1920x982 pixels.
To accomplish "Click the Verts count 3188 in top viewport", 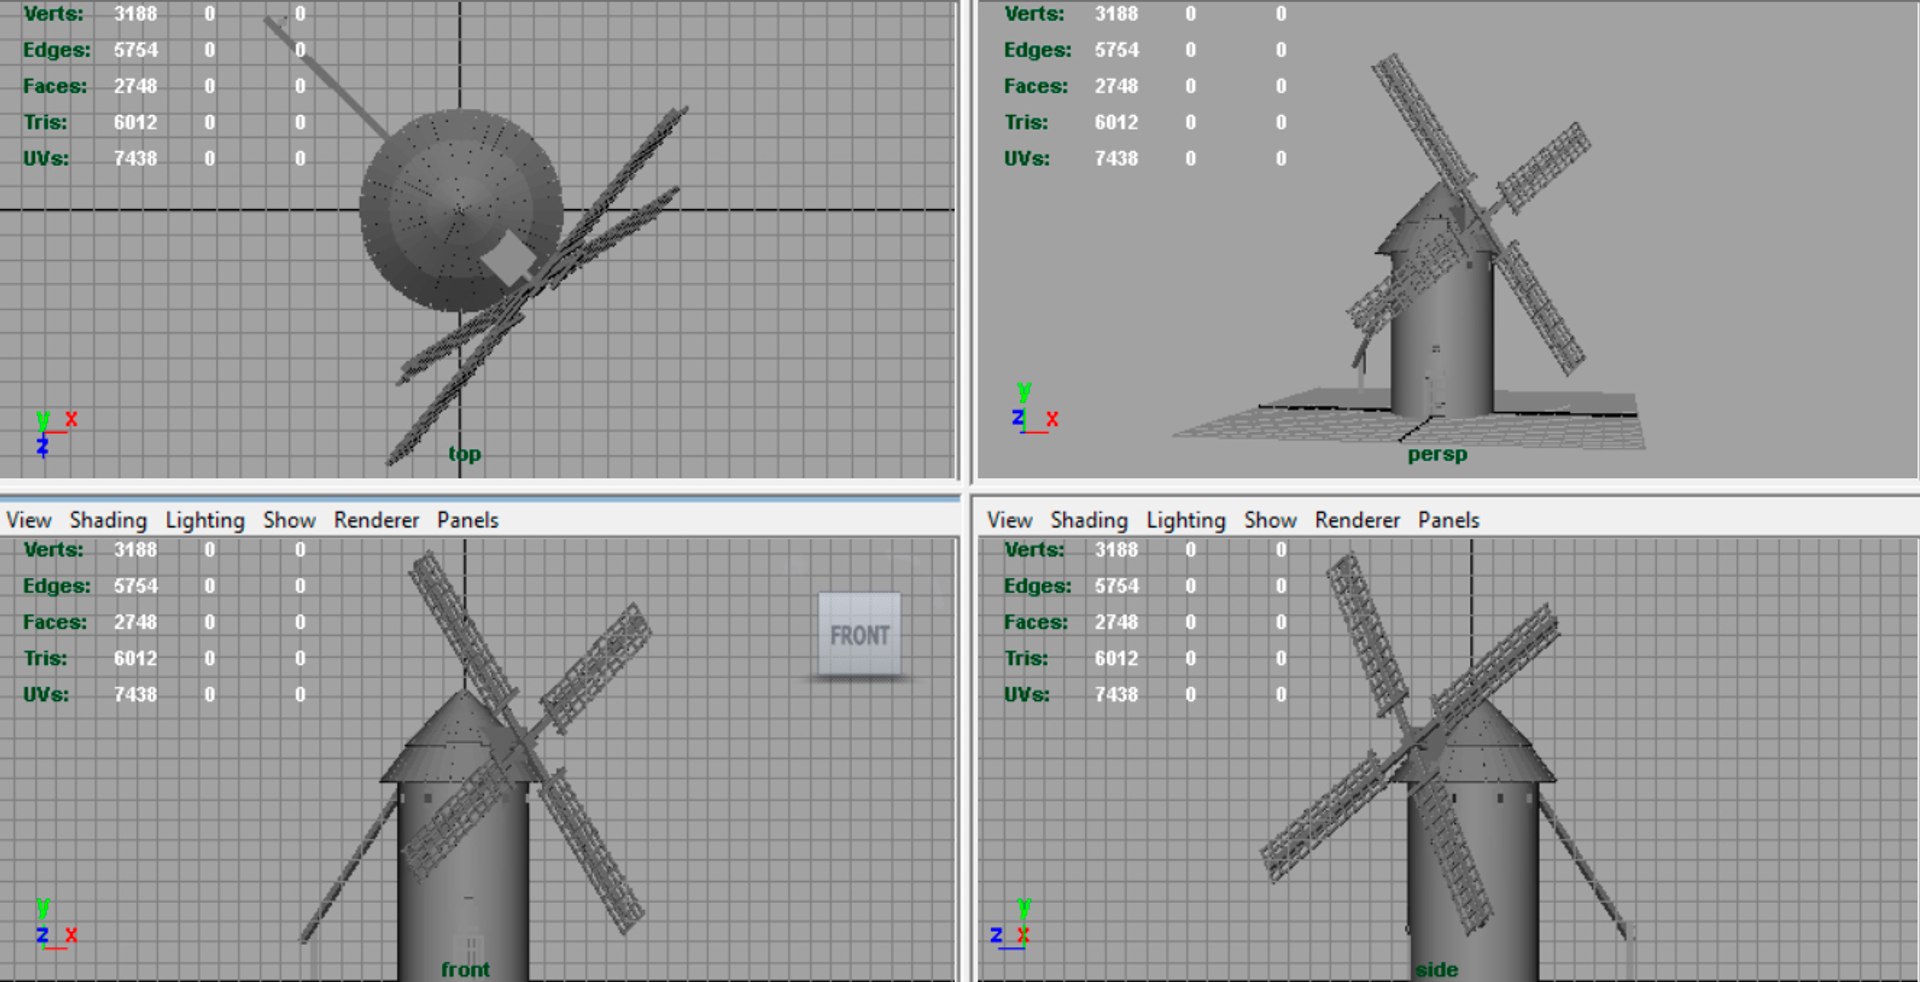I will click(135, 14).
